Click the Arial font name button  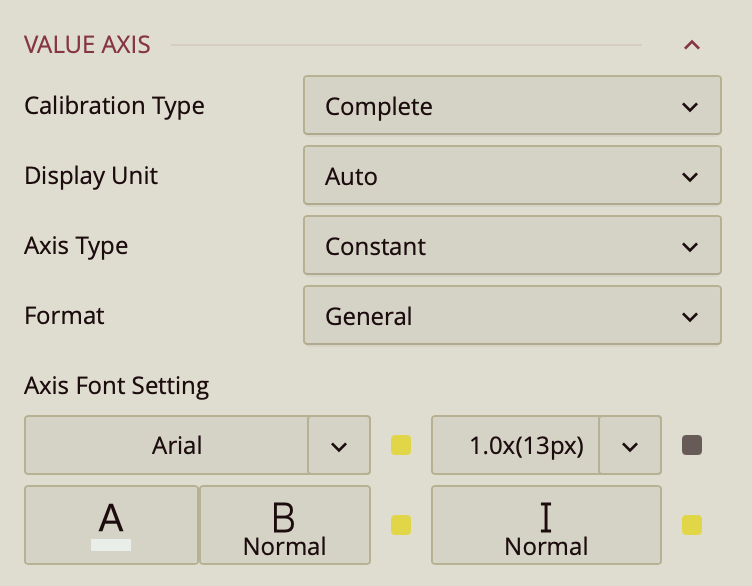tap(166, 445)
